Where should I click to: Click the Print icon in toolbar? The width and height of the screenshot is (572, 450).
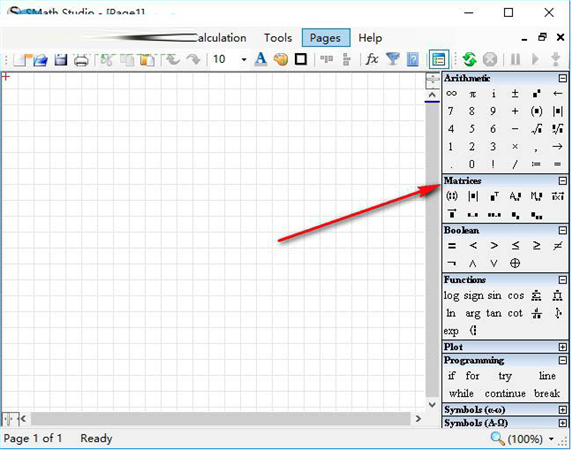coord(81,59)
